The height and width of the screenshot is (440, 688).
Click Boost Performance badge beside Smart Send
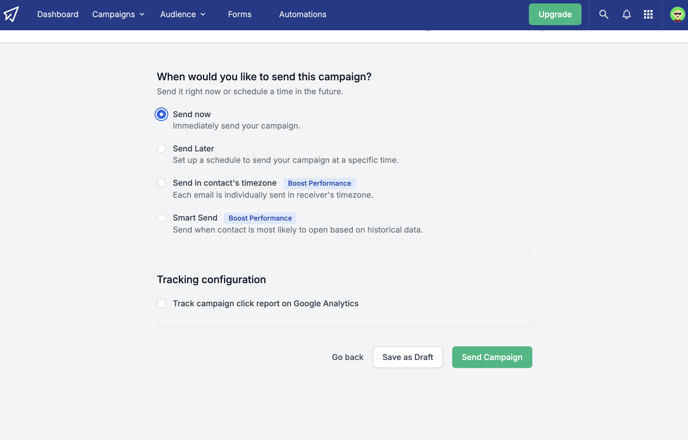click(260, 218)
